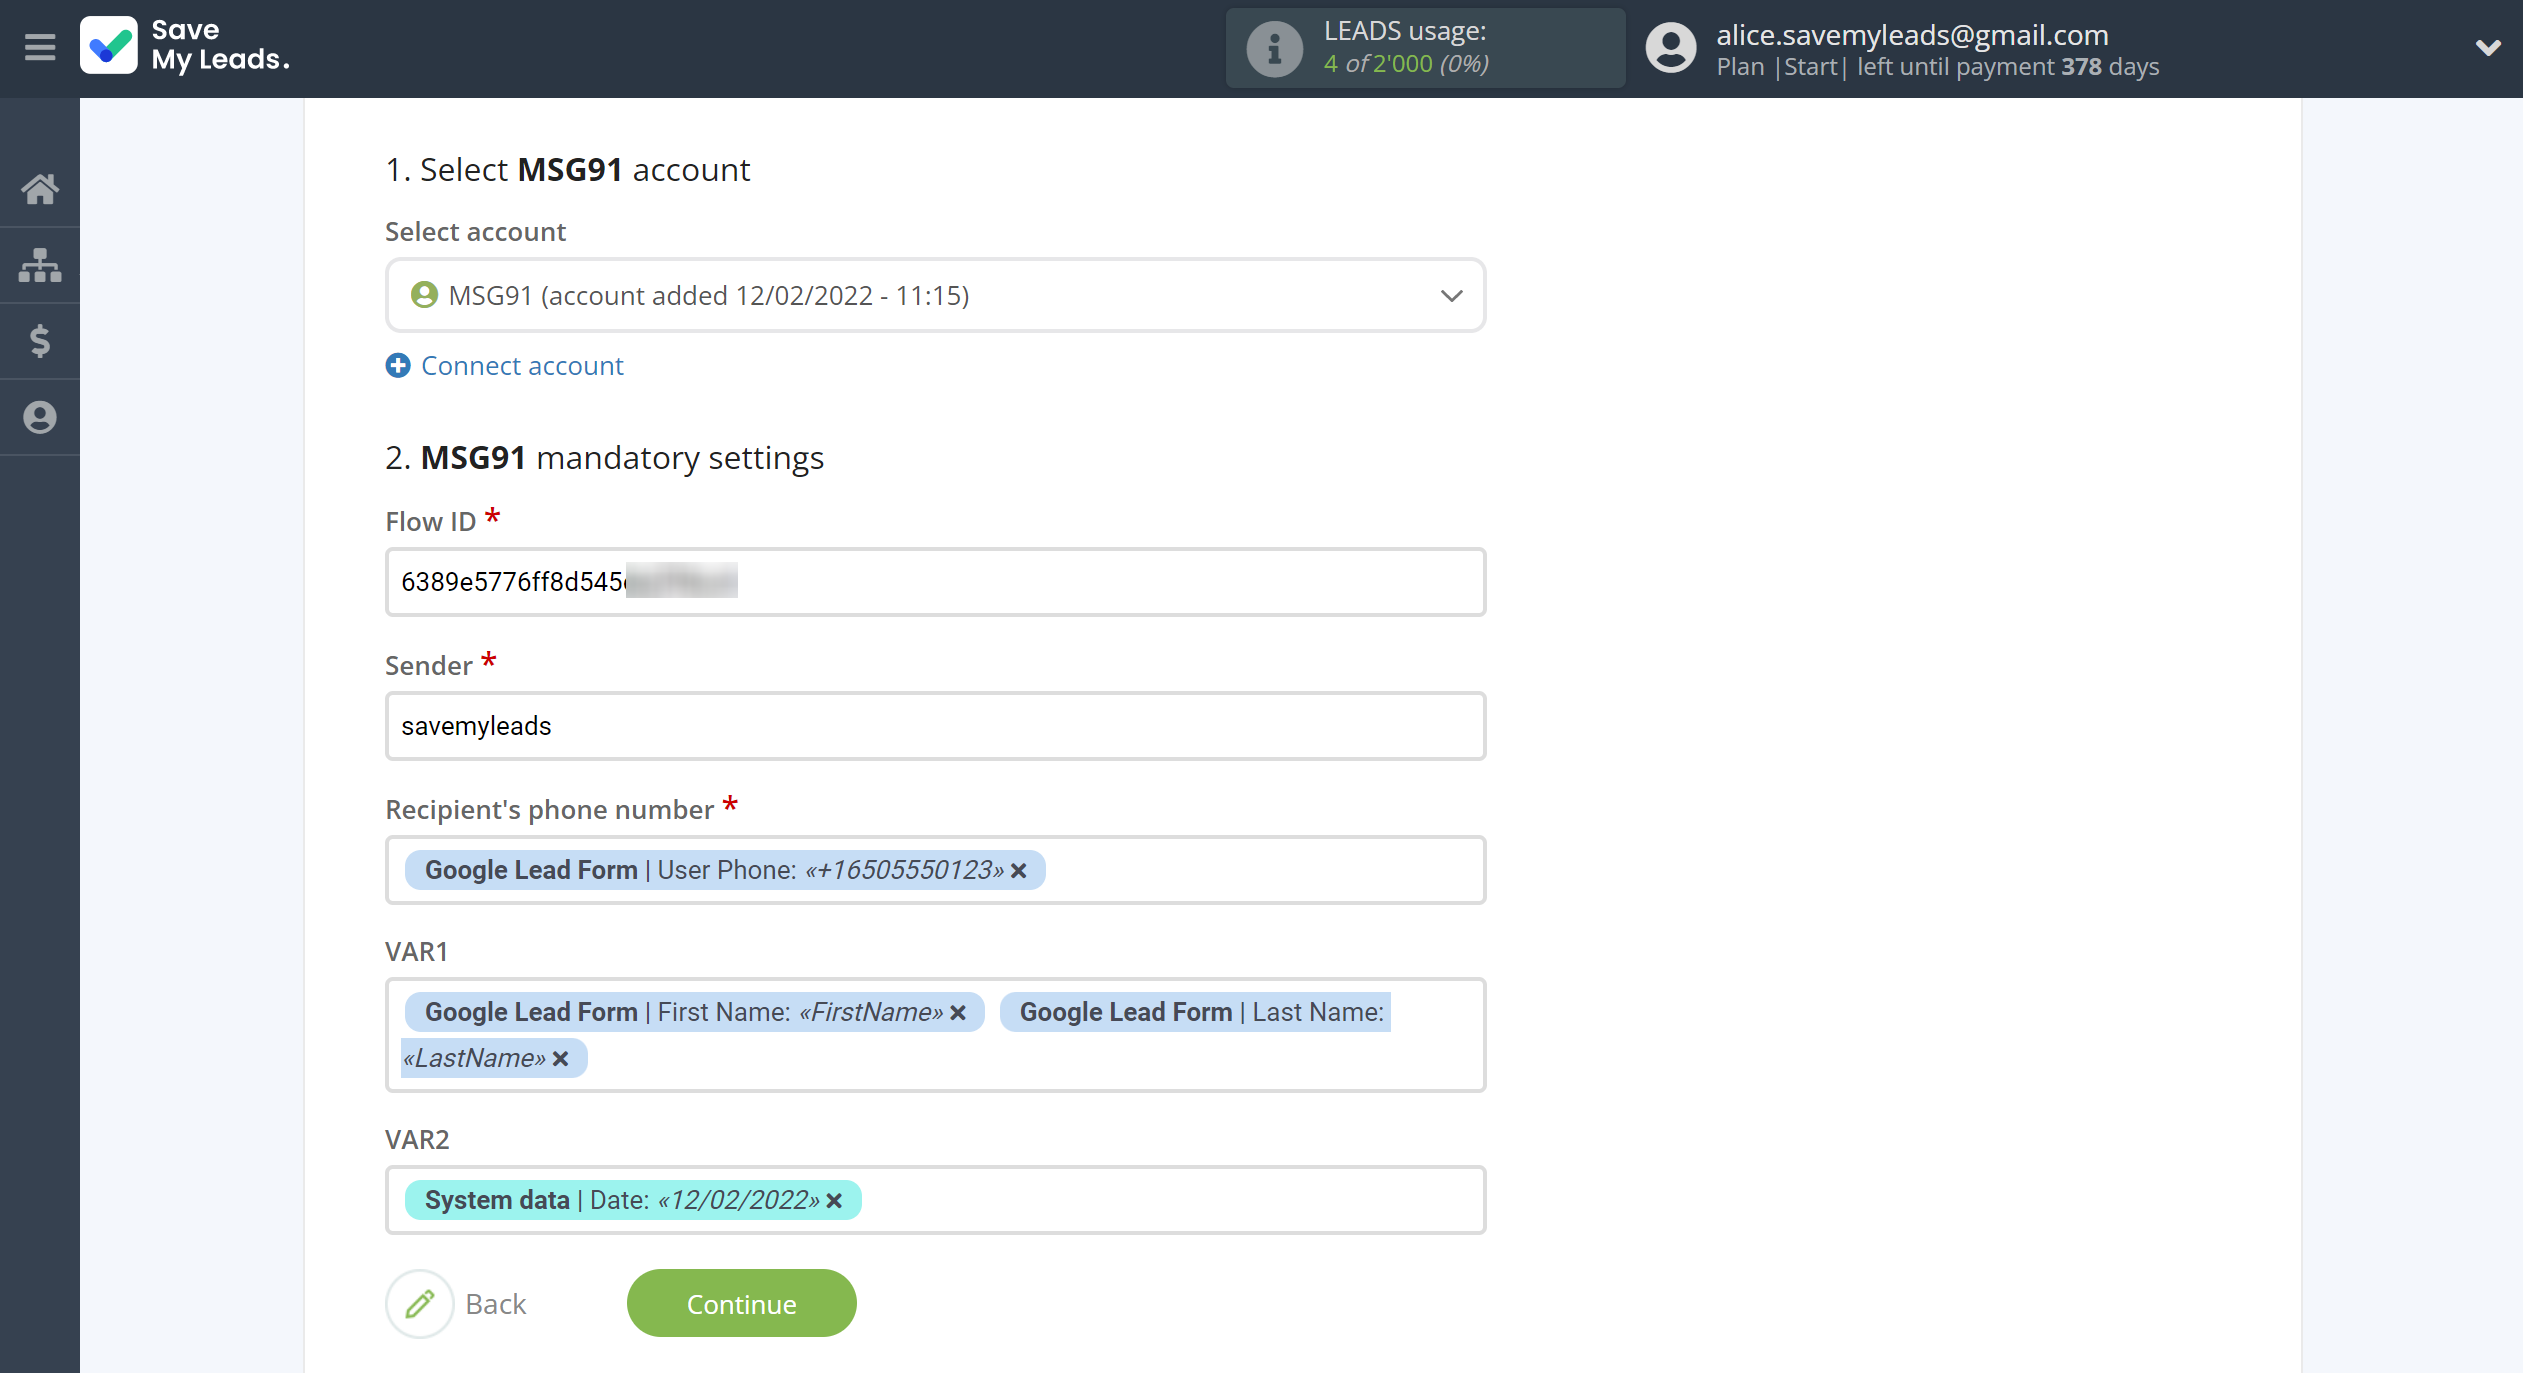The width and height of the screenshot is (2523, 1373).
Task: Click the LEADS usage counter text
Action: (1406, 63)
